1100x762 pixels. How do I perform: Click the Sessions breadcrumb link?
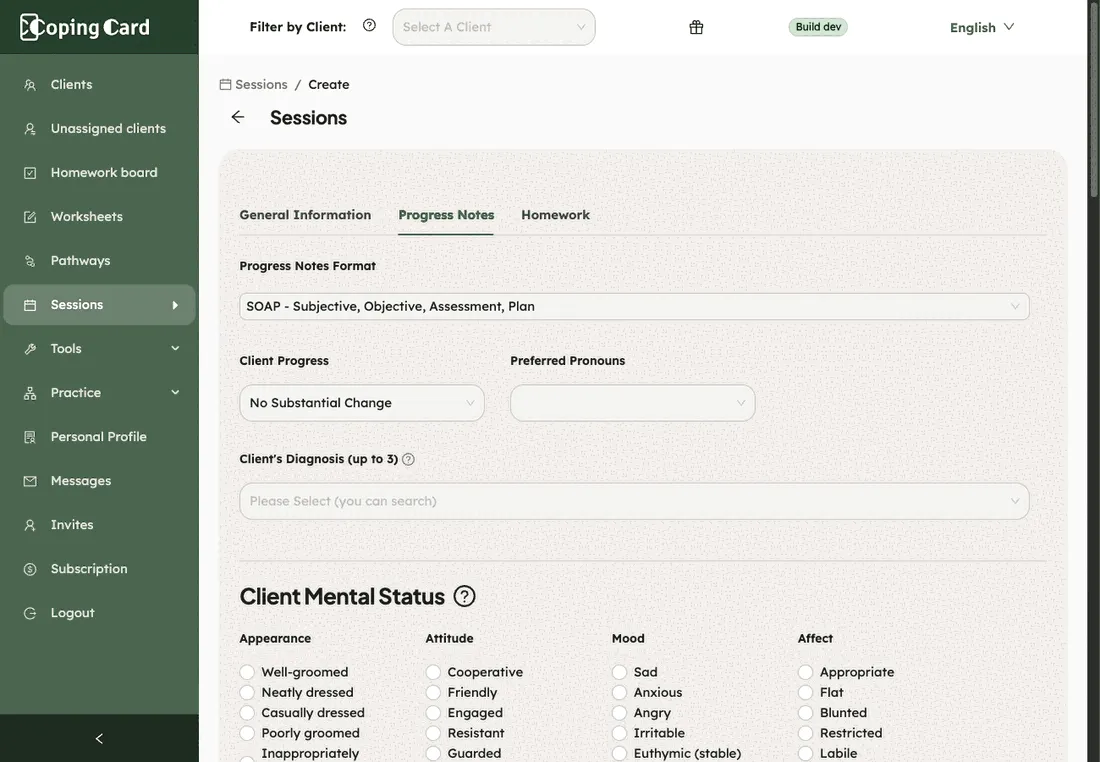pyautogui.click(x=261, y=84)
